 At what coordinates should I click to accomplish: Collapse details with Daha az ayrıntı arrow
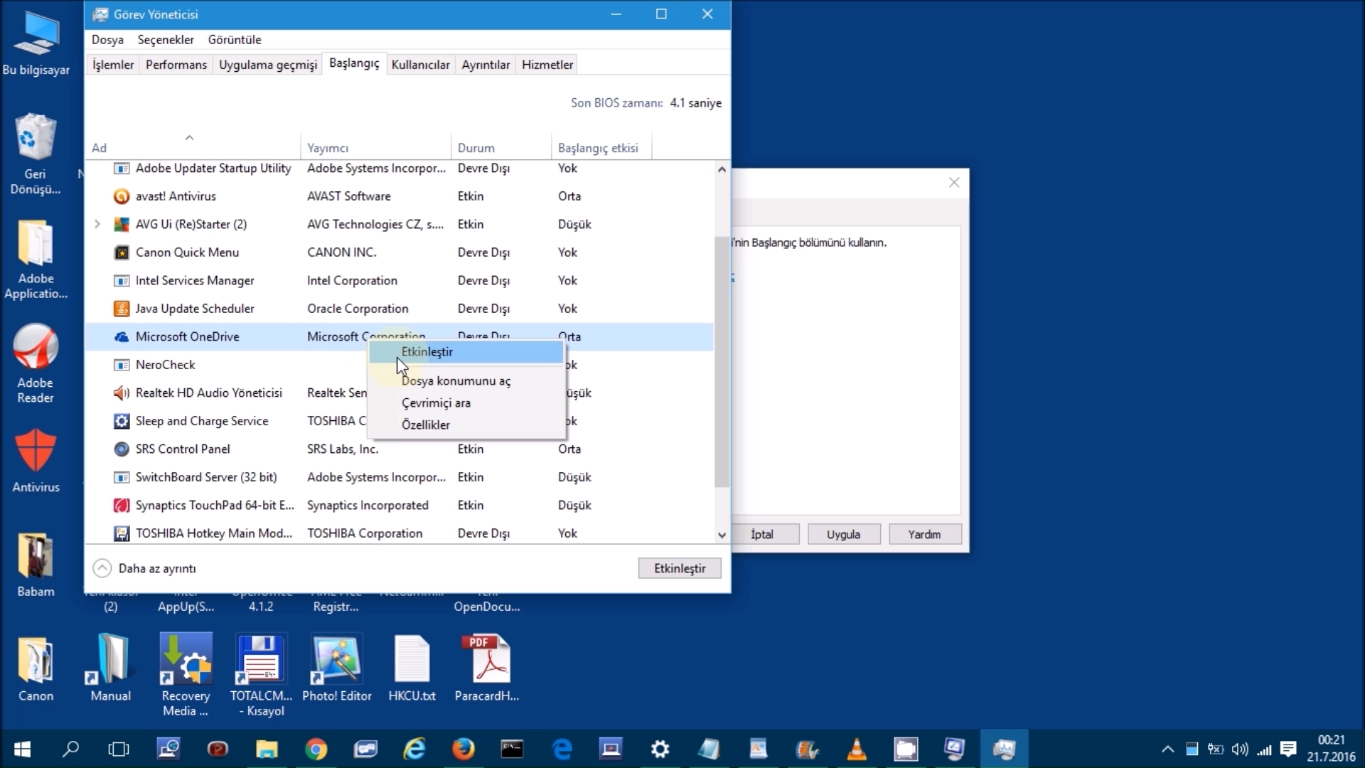[x=102, y=568]
